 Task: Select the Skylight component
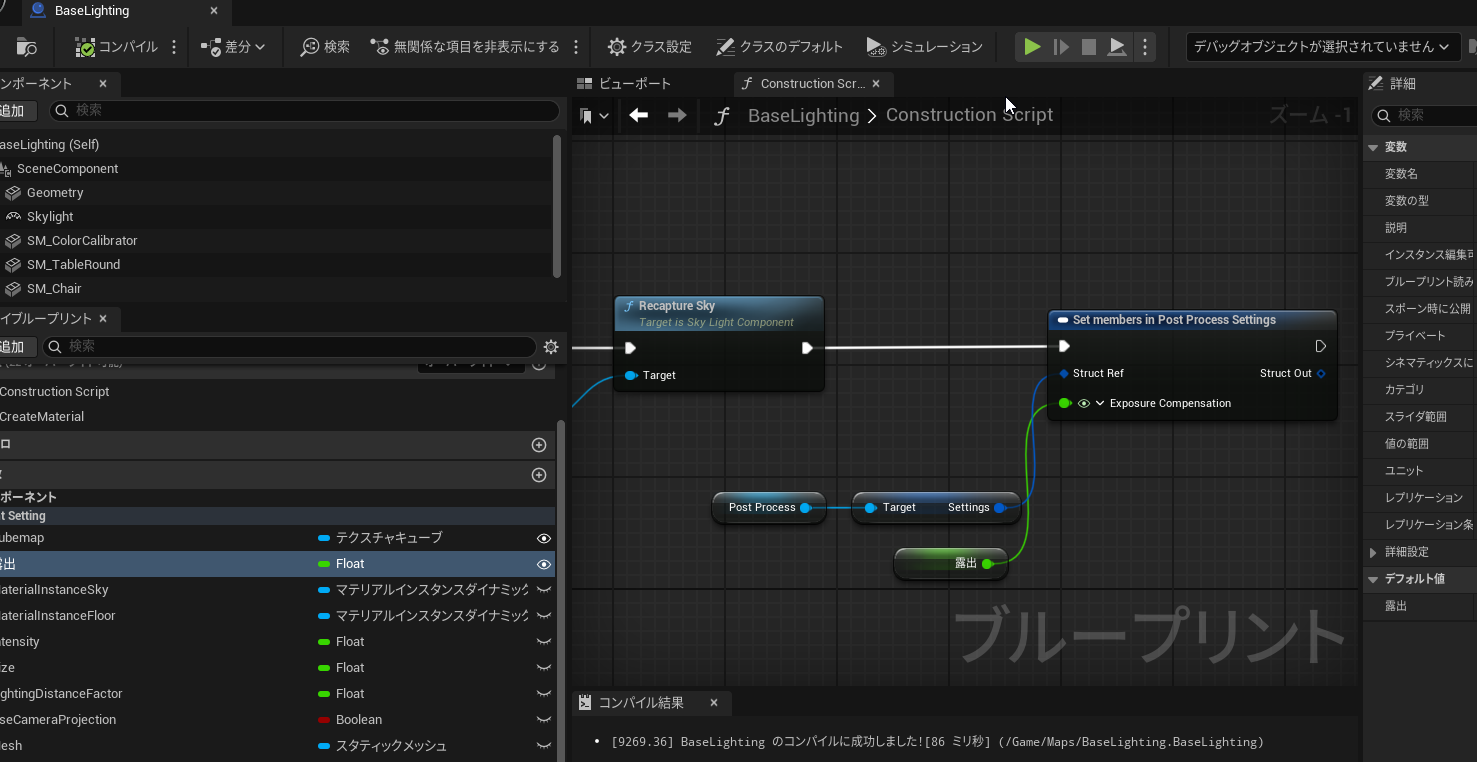click(50, 217)
